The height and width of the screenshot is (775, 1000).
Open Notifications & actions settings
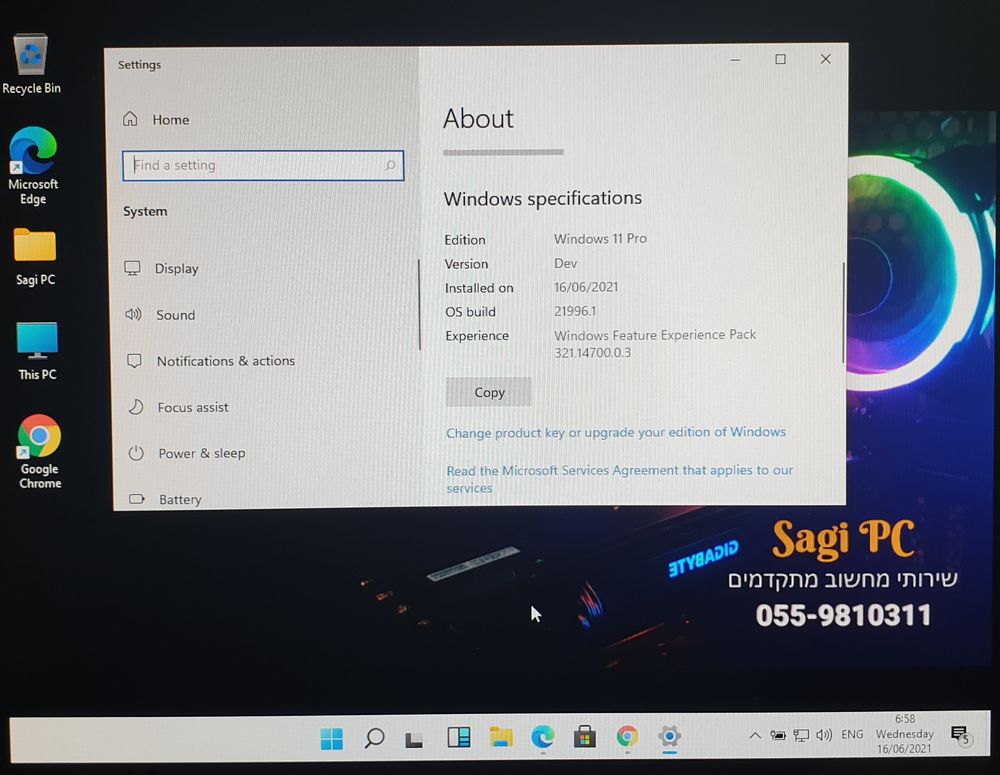click(x=225, y=361)
